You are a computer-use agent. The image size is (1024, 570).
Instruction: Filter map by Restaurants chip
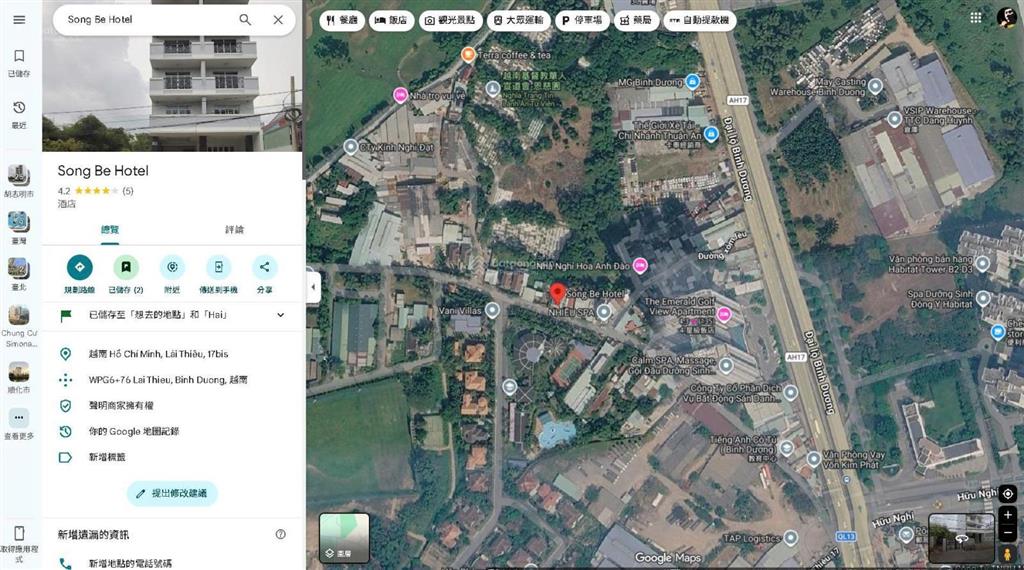pos(342,20)
